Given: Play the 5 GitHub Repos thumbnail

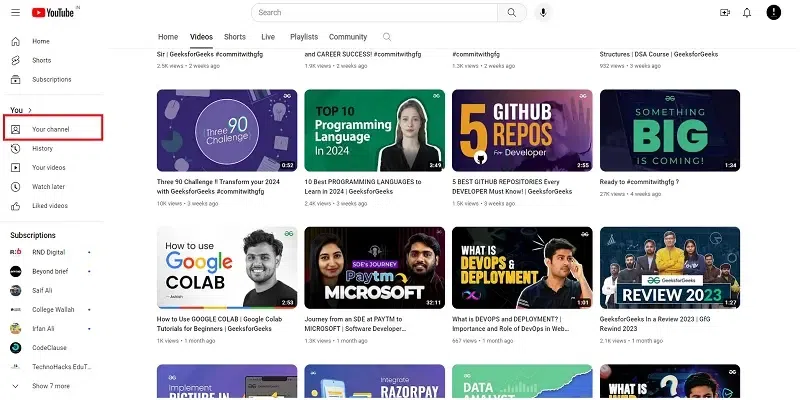Looking at the screenshot, I should [522, 131].
